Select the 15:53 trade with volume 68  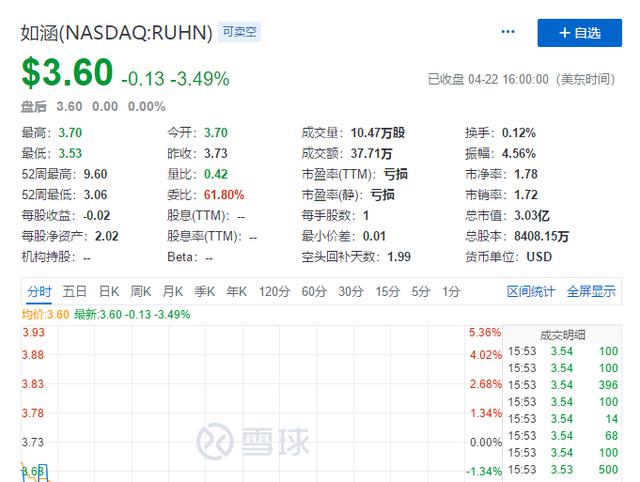point(563,436)
